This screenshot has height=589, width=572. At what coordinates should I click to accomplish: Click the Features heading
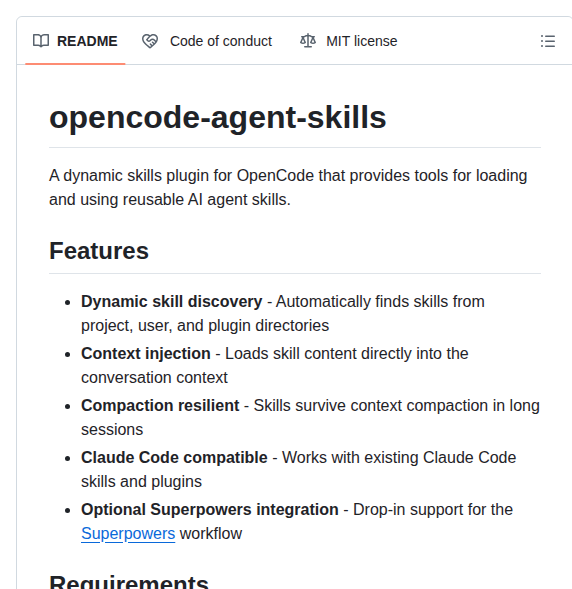click(99, 251)
